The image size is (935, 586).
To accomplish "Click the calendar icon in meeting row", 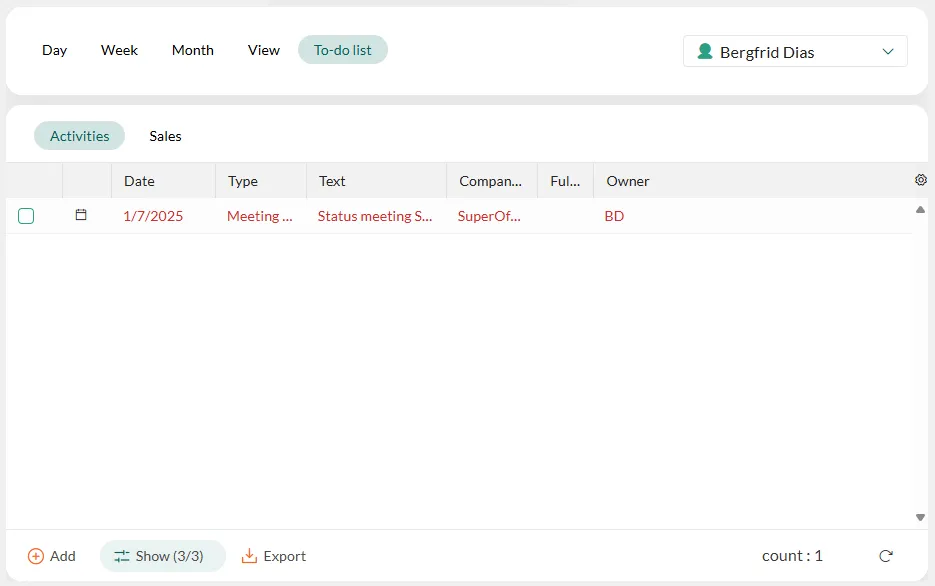I will (x=82, y=215).
